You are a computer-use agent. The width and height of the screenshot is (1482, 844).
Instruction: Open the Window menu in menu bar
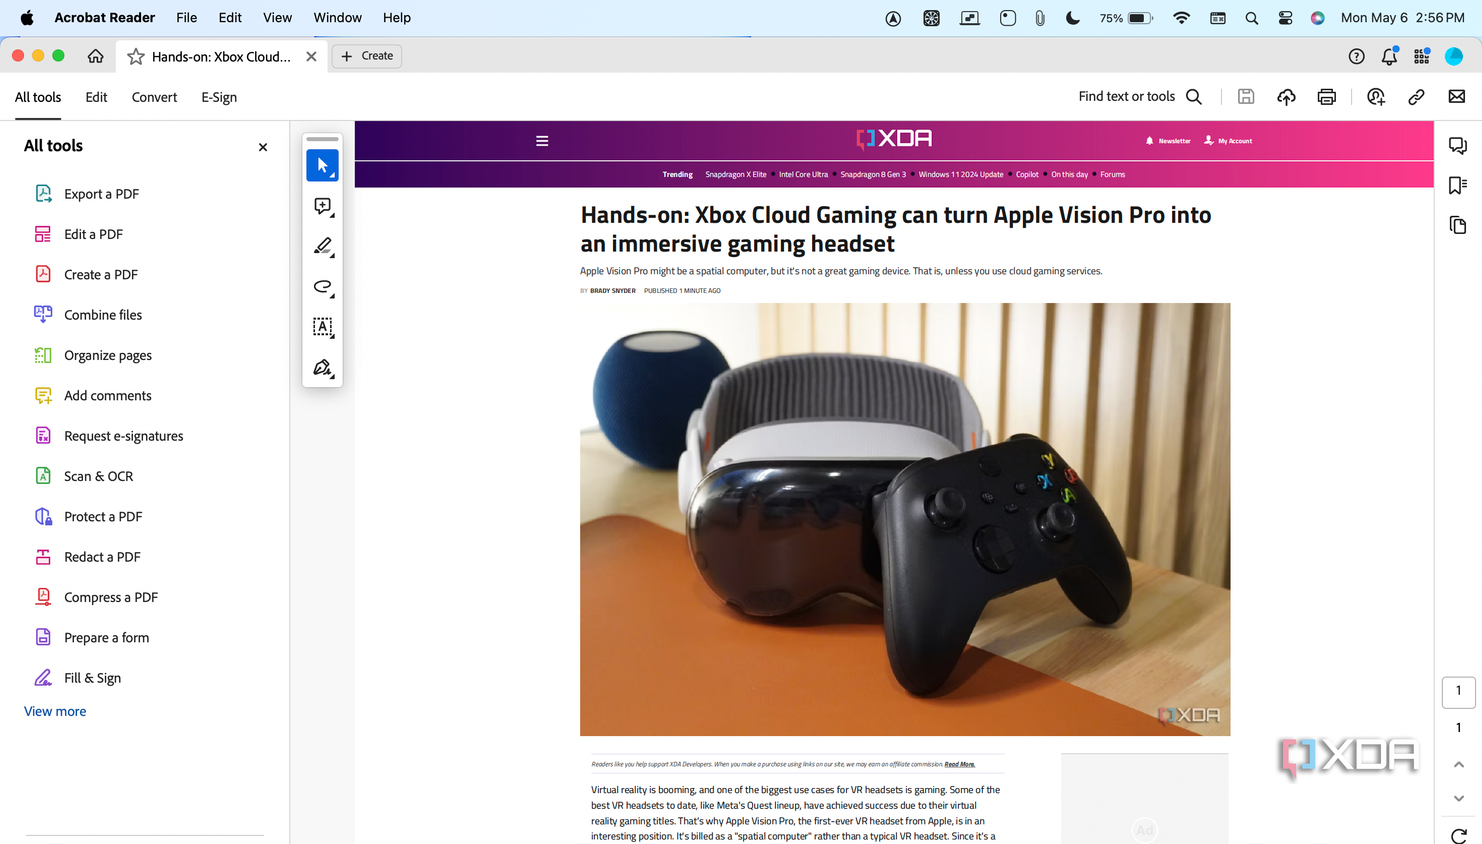tap(337, 18)
